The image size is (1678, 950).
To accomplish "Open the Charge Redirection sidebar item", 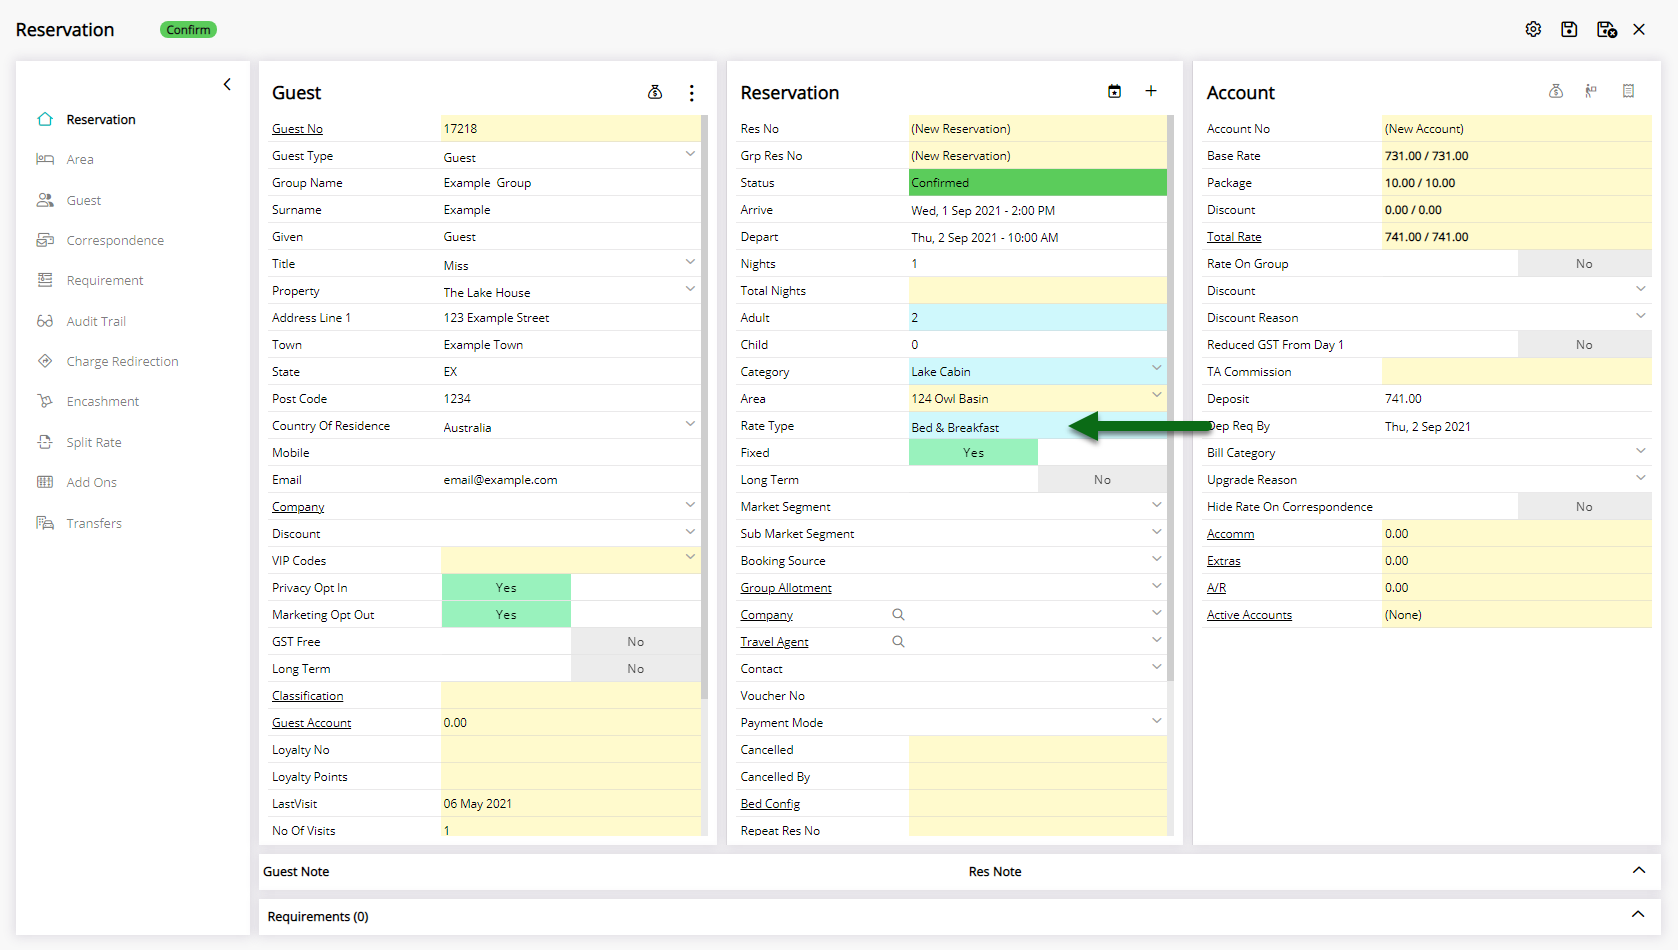I will (122, 361).
